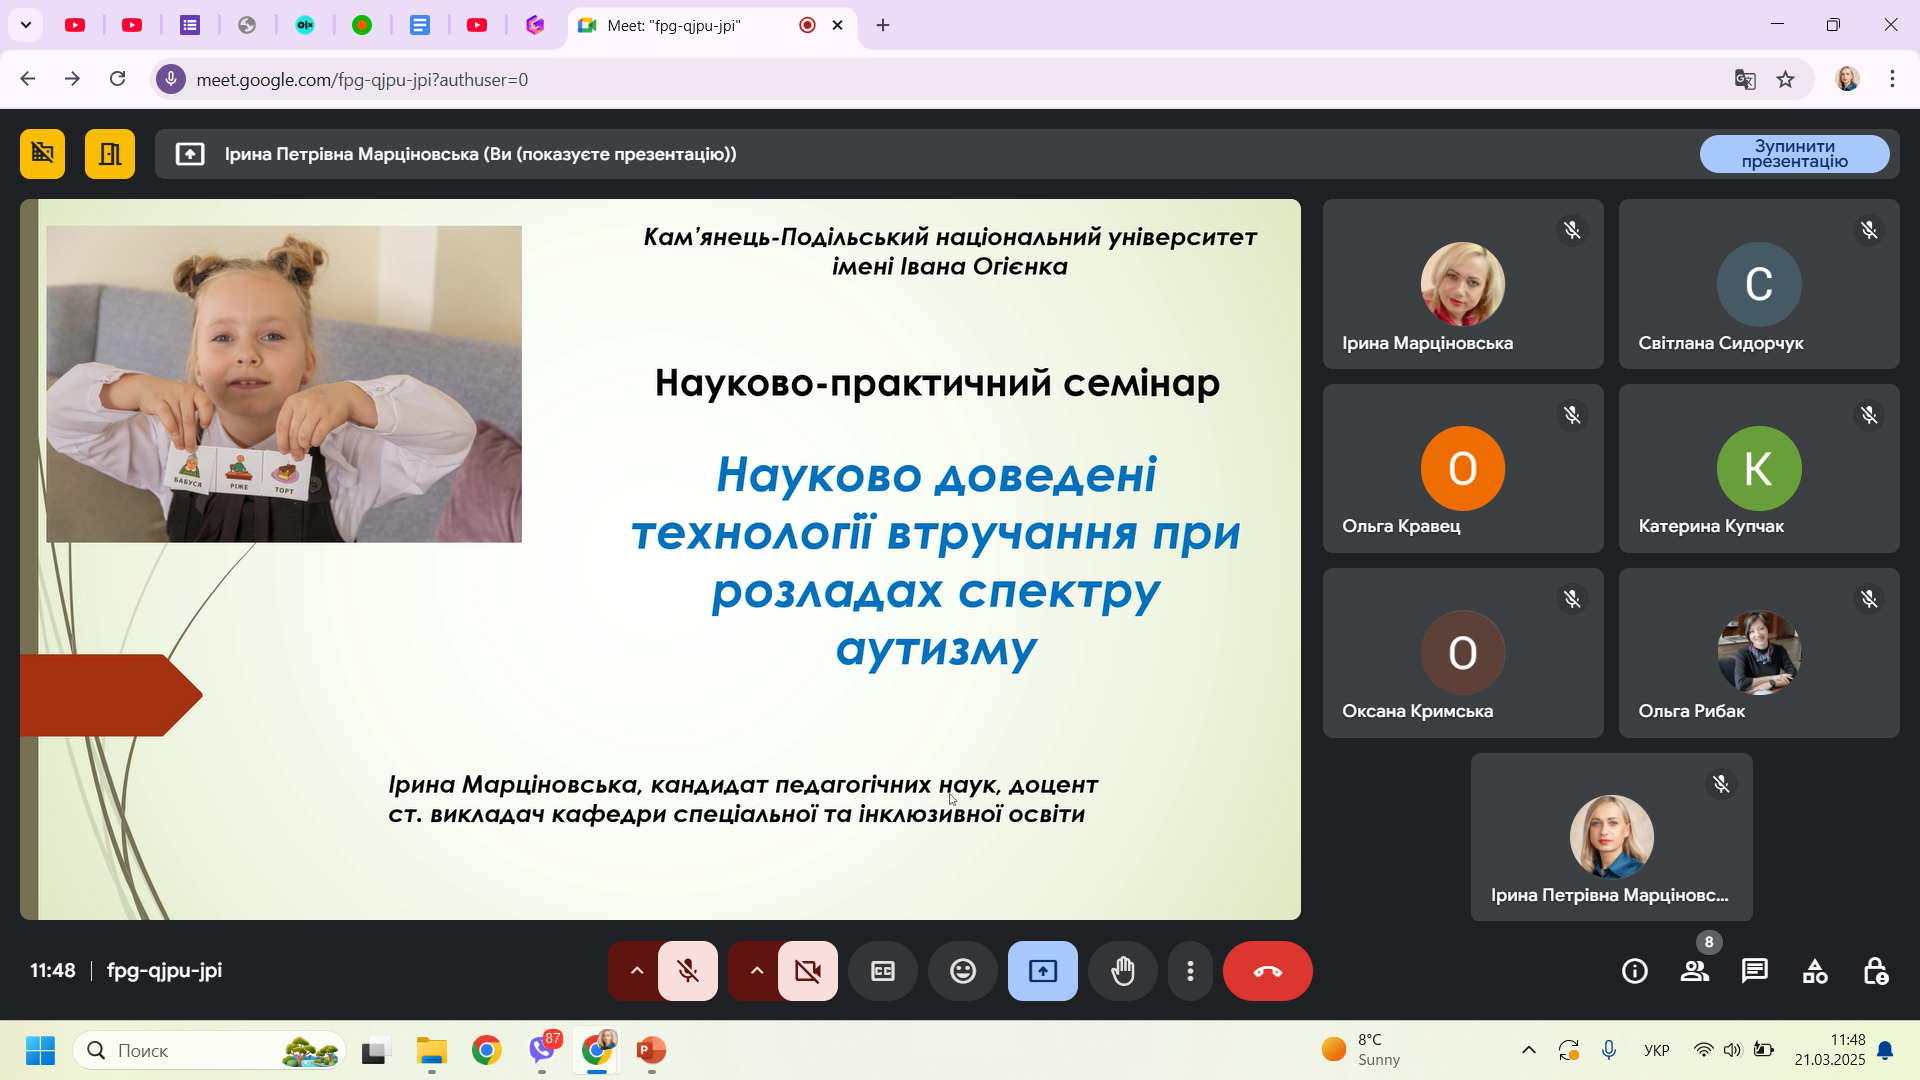Click the stop presentation button
Image resolution: width=1920 pixels, height=1080 pixels.
click(x=1794, y=154)
